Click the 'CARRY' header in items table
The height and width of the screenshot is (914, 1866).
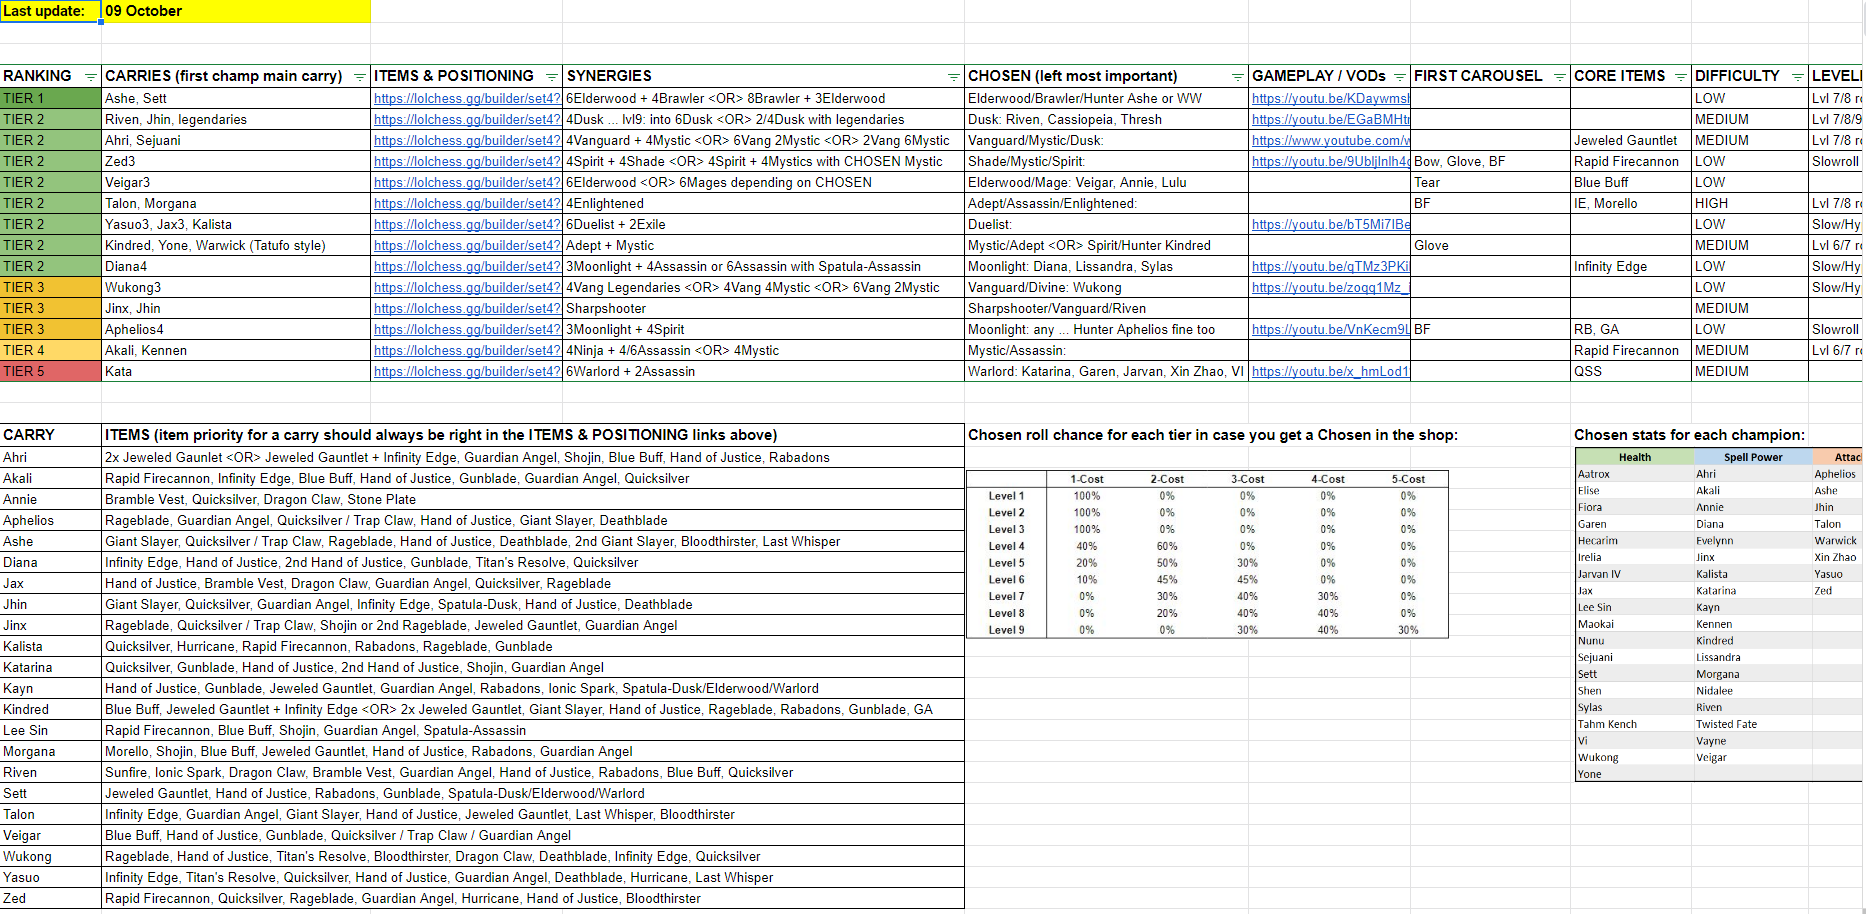tap(50, 435)
